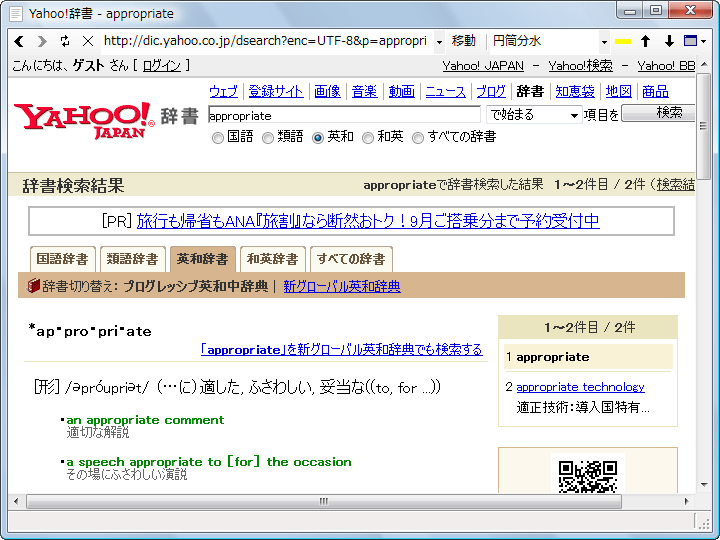Click the browser back arrow
Screen dimensions: 720x540
pyautogui.click(x=19, y=41)
